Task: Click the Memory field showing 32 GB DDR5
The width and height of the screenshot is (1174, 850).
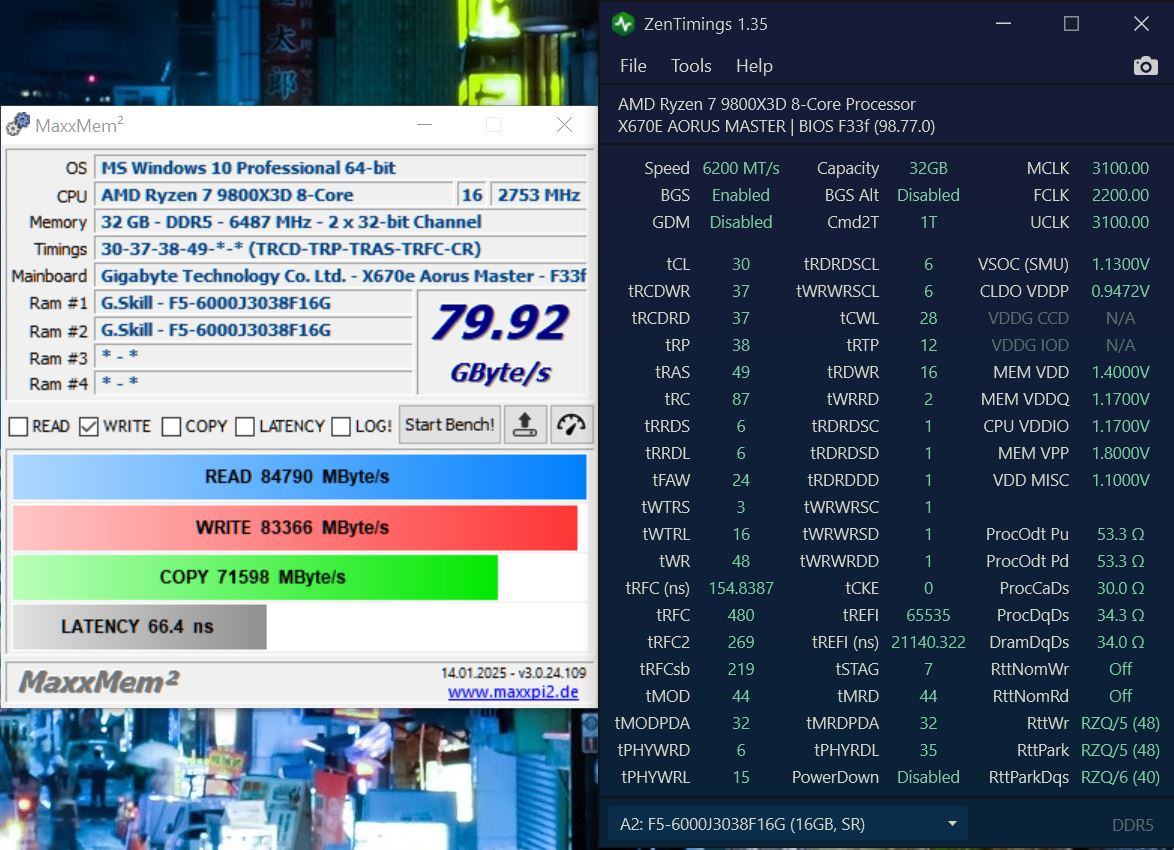Action: pyautogui.click(x=341, y=222)
